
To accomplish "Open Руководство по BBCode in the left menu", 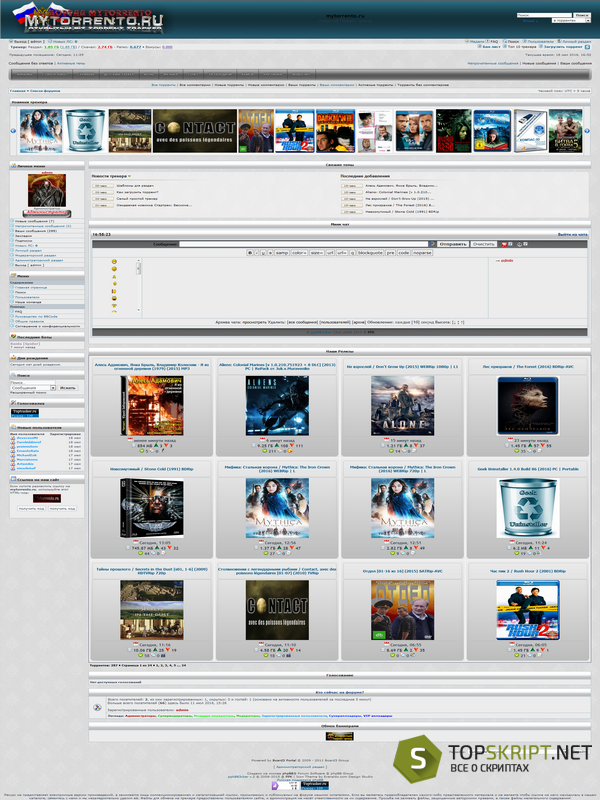I will (x=36, y=316).
